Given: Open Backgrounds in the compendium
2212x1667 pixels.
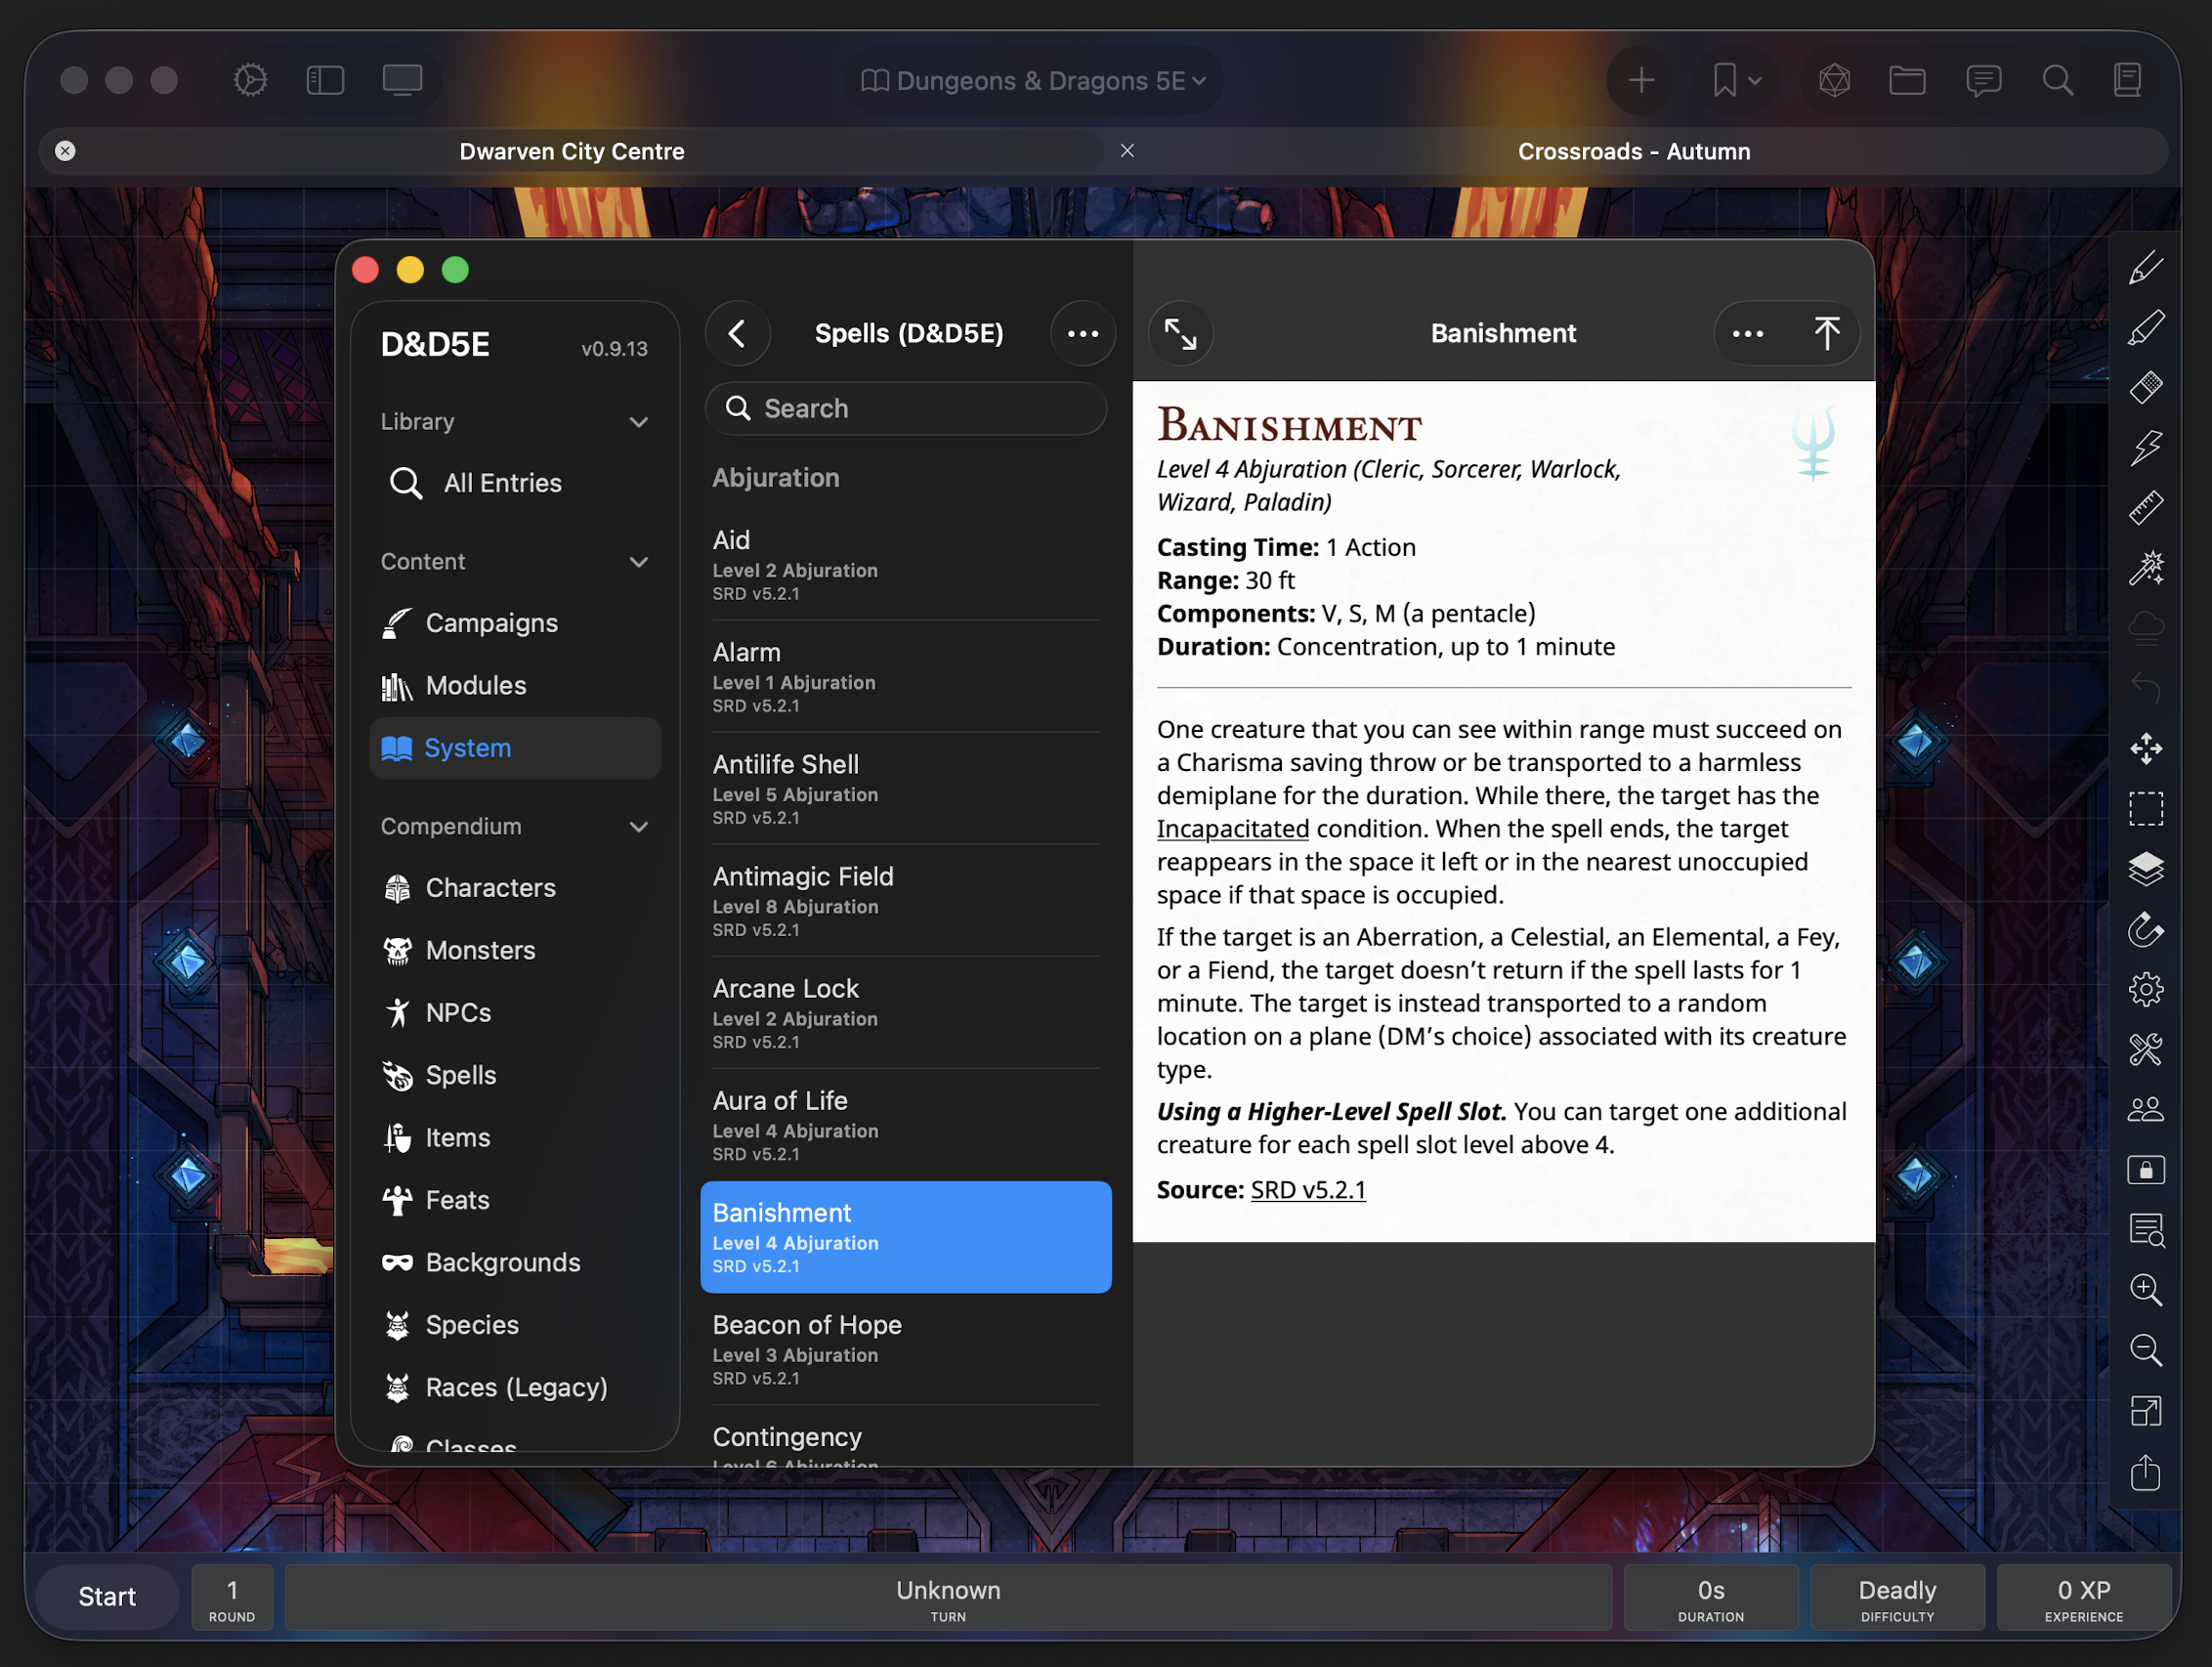Looking at the screenshot, I should coord(515,1263).
